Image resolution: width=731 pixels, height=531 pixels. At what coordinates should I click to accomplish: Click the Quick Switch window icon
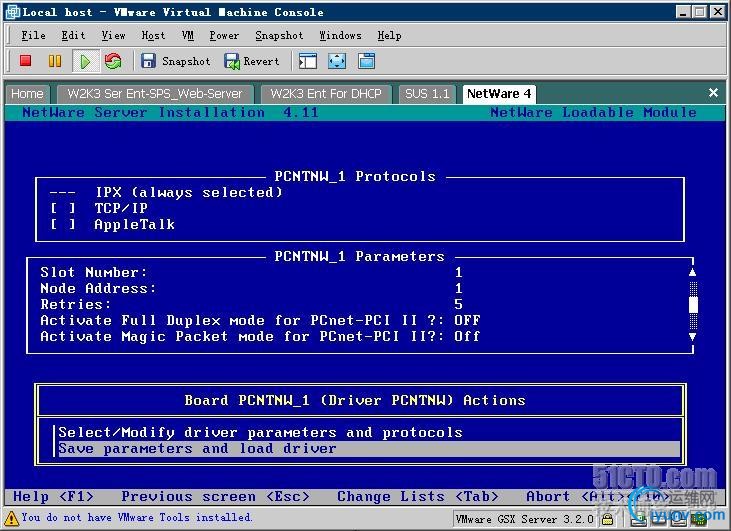tap(366, 61)
